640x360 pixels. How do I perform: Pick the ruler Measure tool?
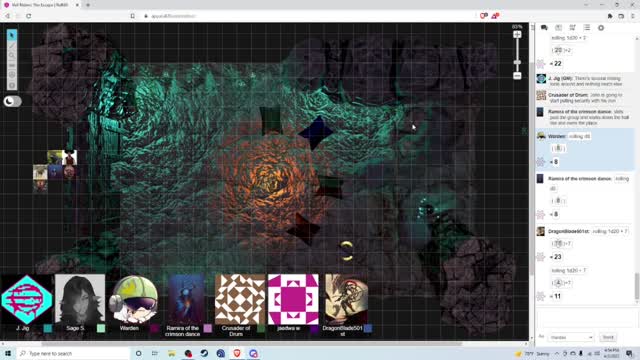click(x=12, y=65)
